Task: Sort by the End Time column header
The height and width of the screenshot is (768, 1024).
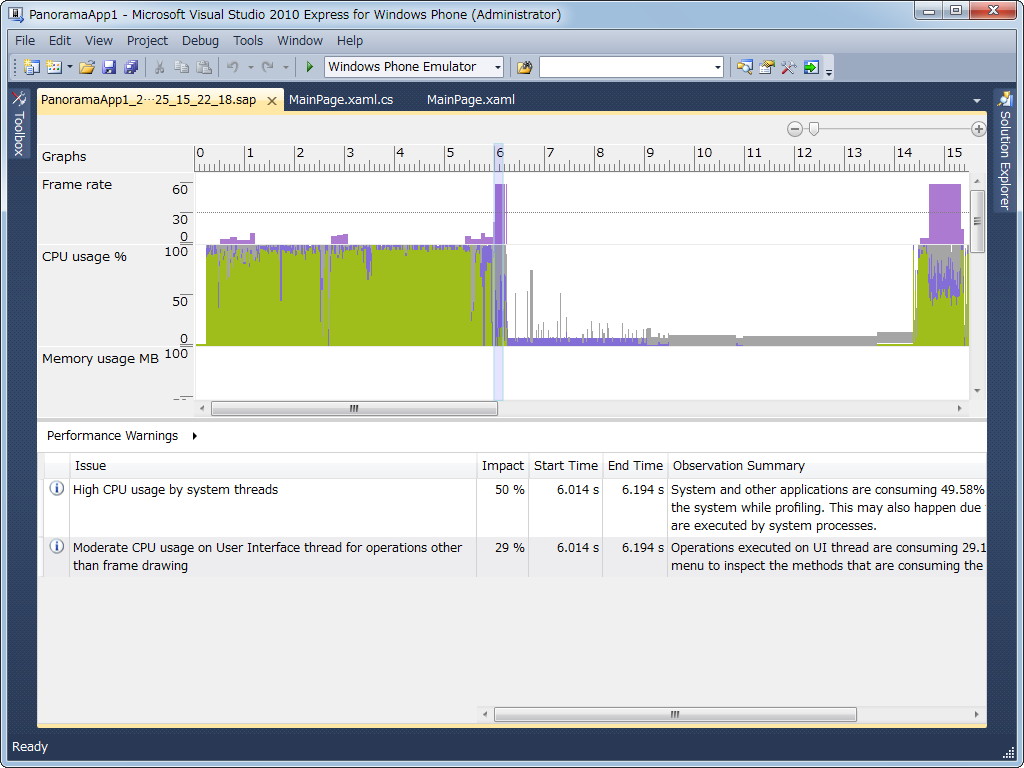Action: pos(635,466)
